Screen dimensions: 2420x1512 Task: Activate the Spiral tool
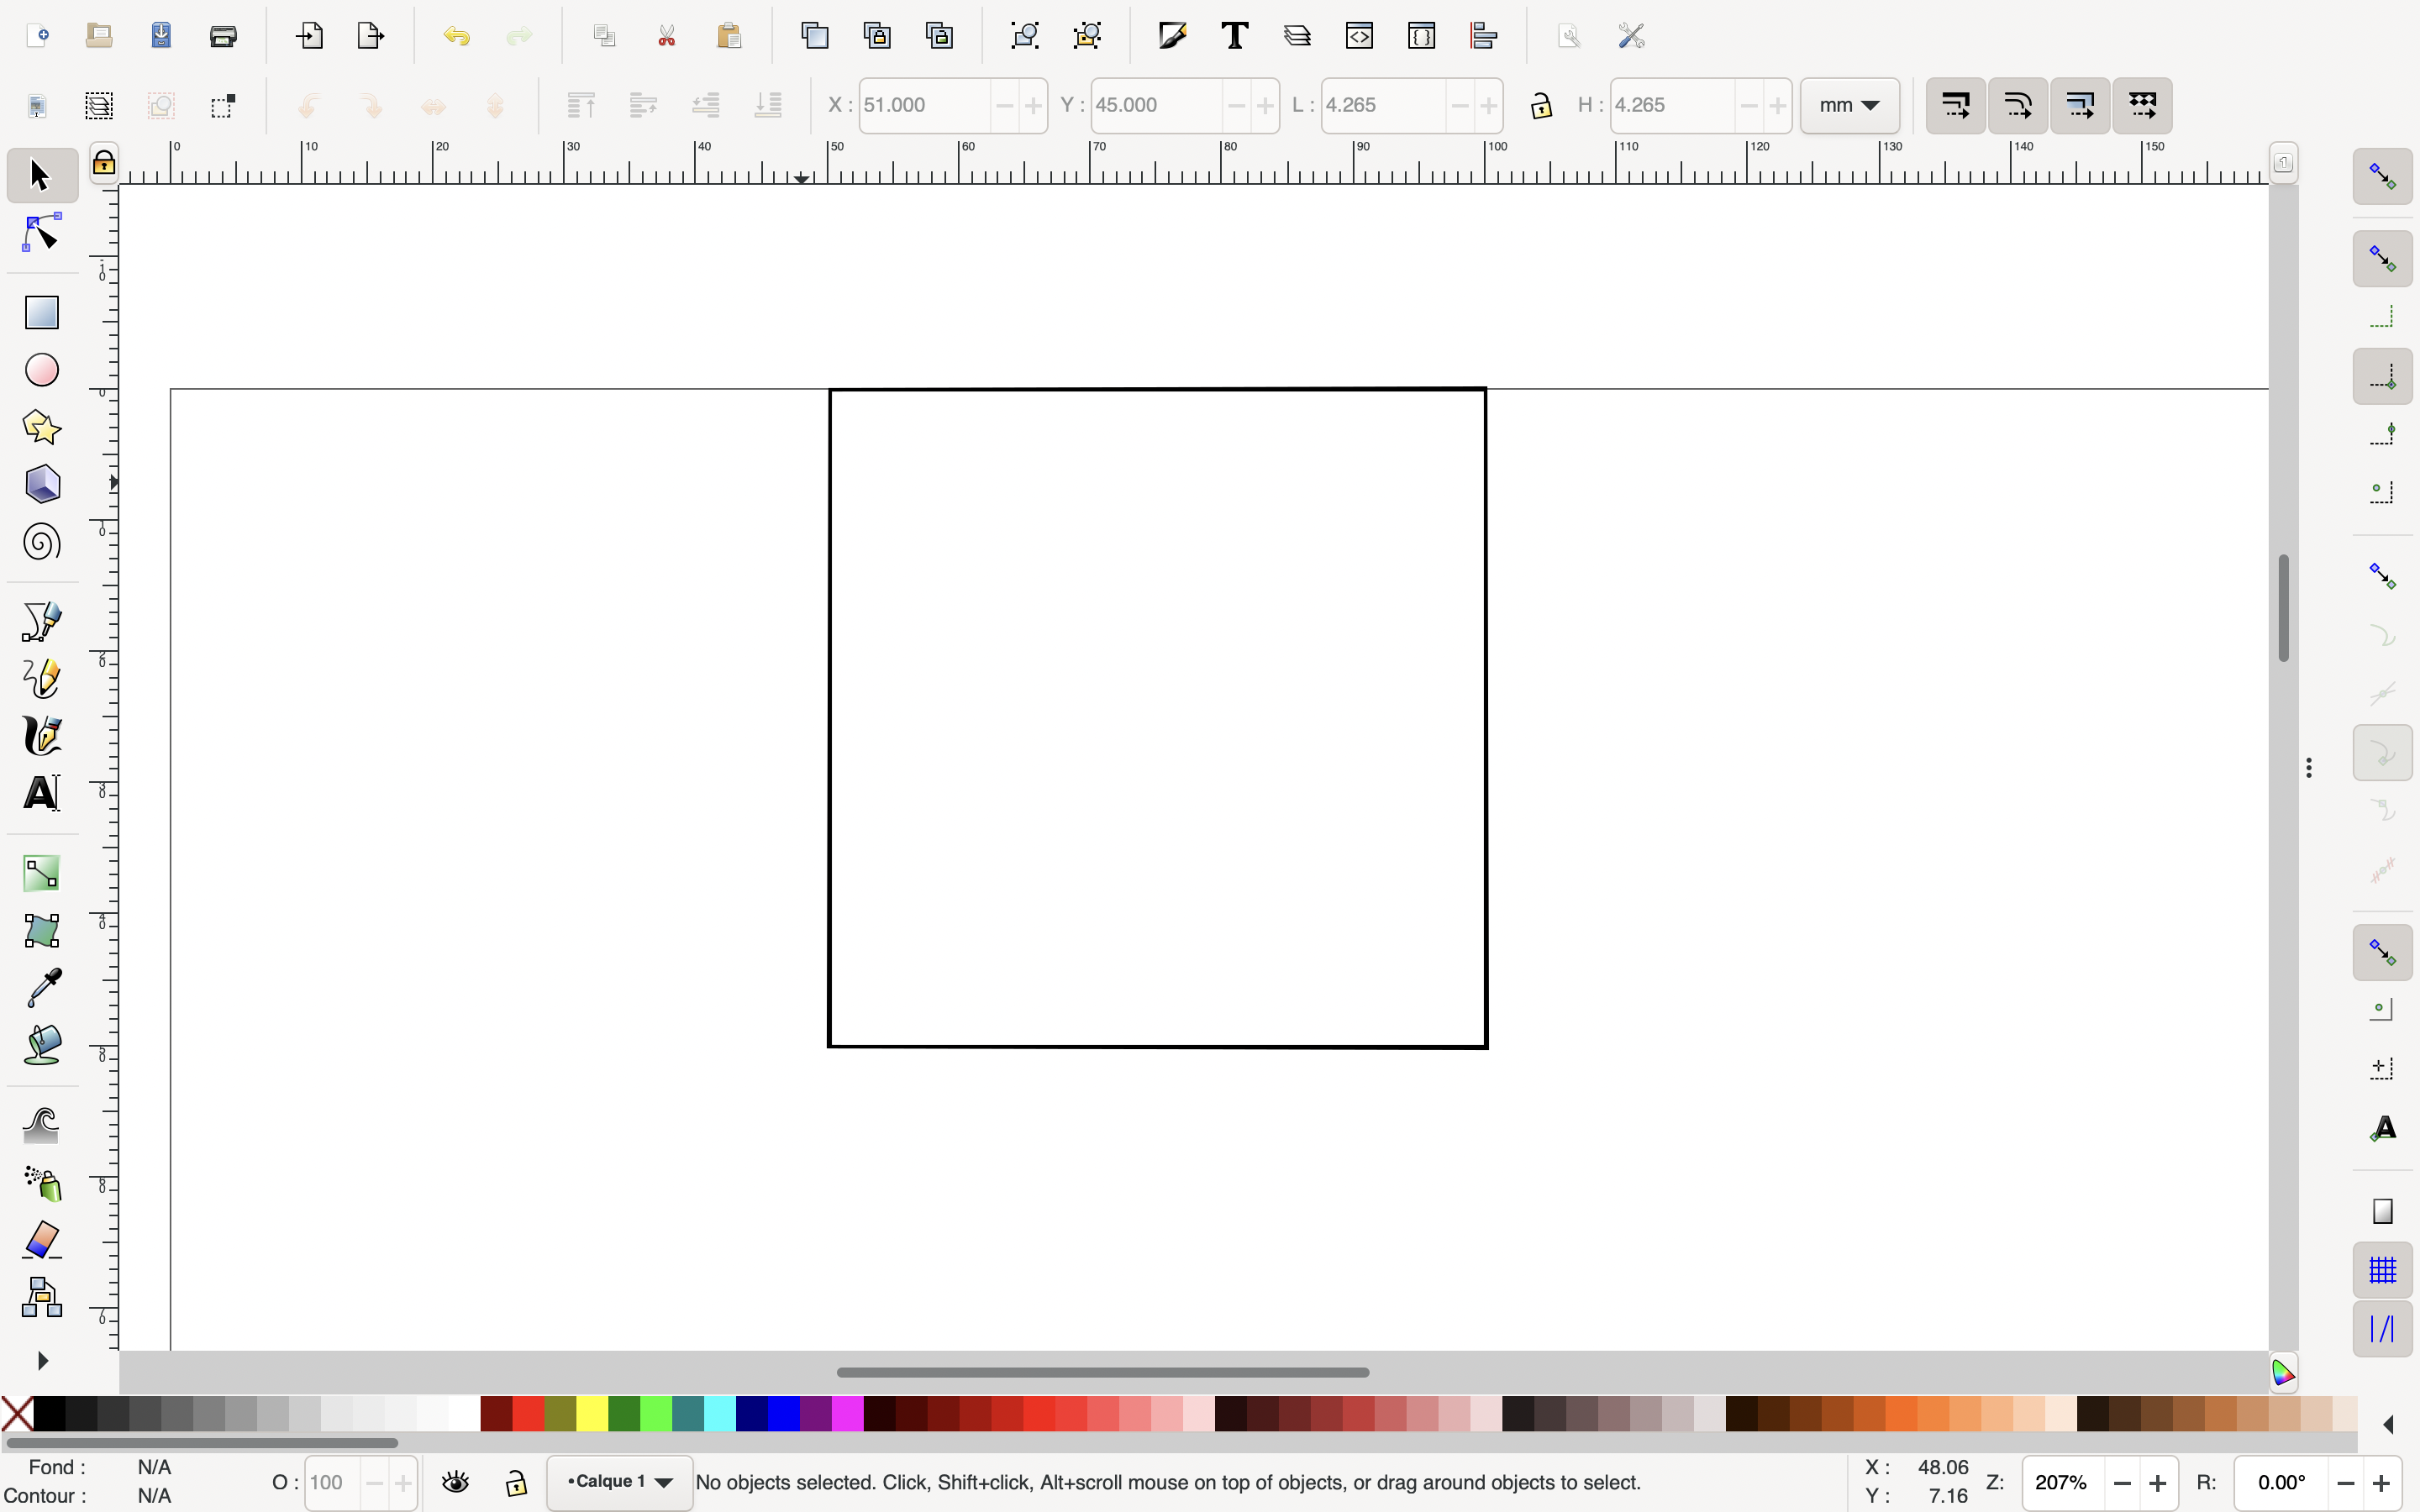coord(41,543)
